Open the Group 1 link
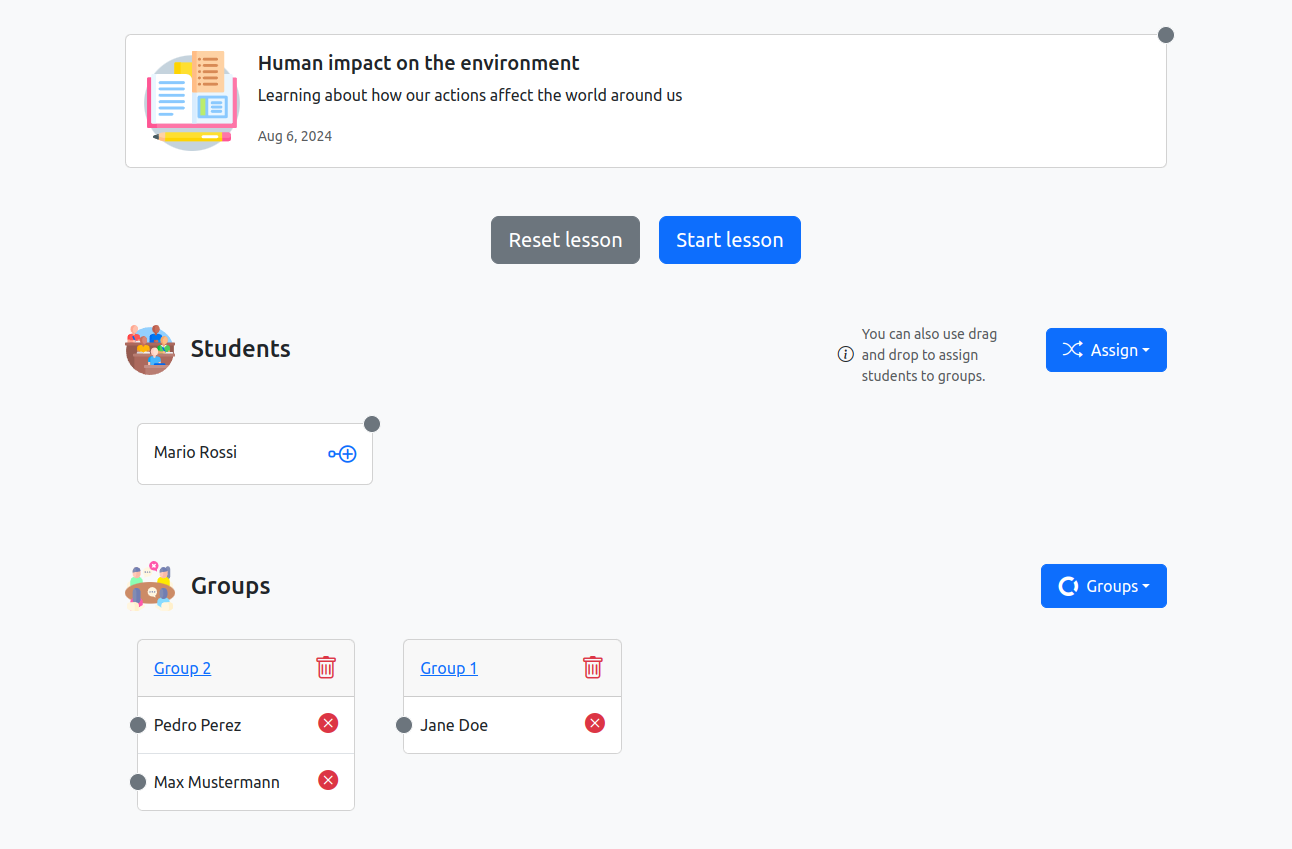The height and width of the screenshot is (849, 1292). pyautogui.click(x=449, y=668)
